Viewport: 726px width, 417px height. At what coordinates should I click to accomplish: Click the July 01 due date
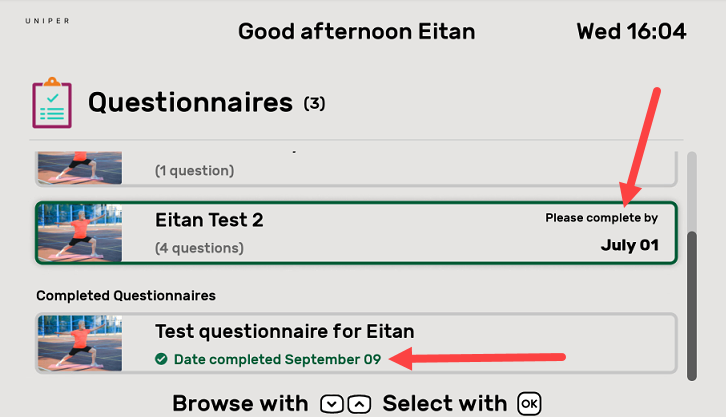(629, 245)
